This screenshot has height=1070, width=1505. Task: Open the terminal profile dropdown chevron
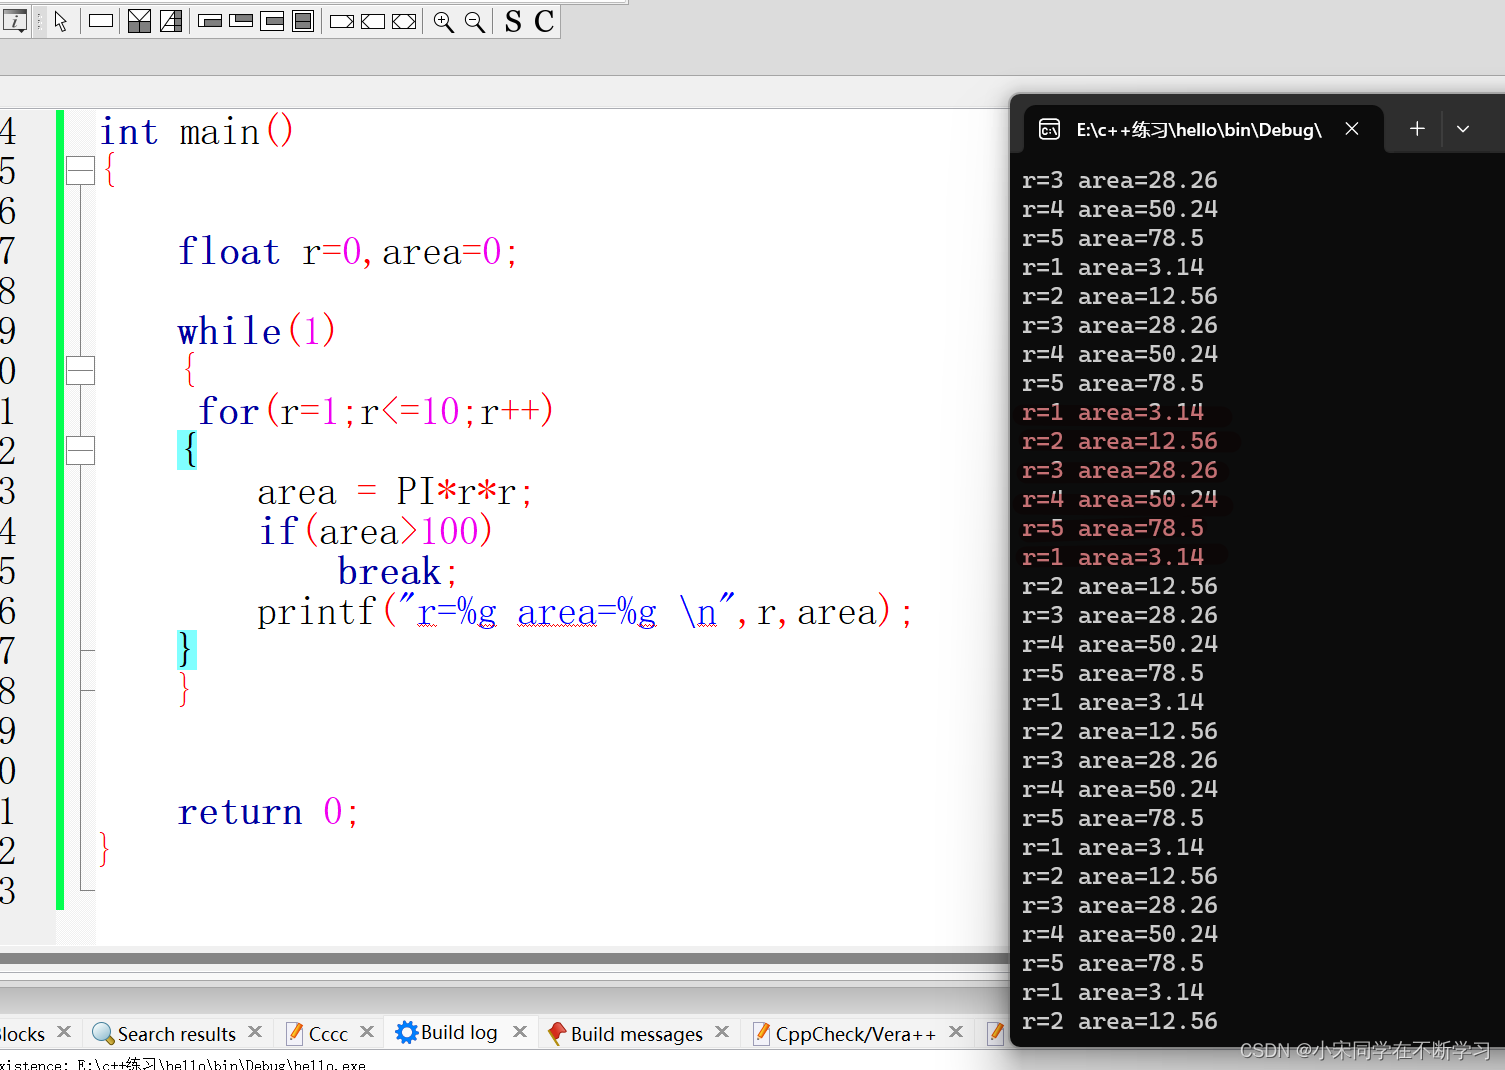[1463, 129]
